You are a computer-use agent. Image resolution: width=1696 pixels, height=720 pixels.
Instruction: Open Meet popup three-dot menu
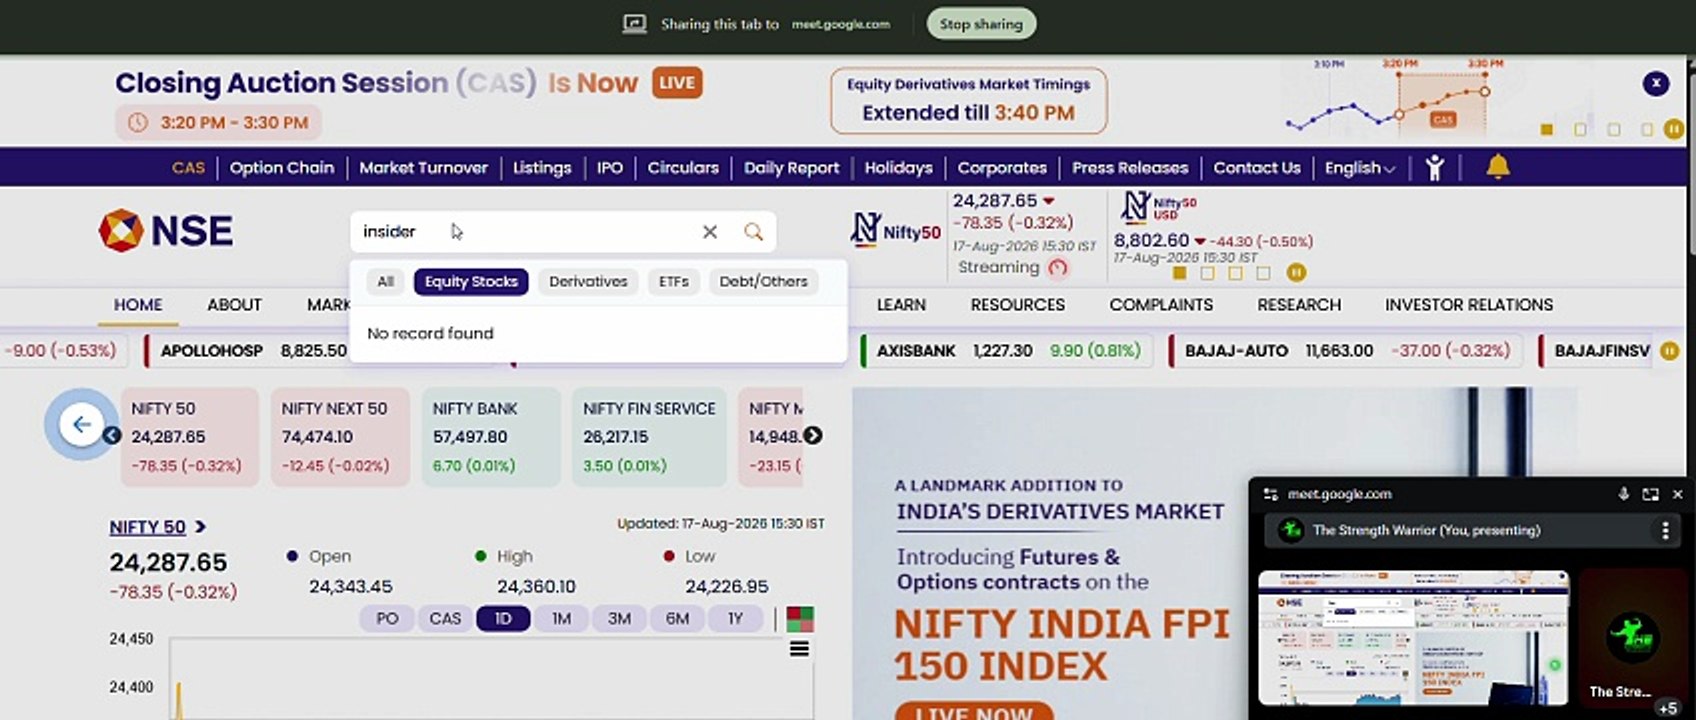[x=1665, y=530]
